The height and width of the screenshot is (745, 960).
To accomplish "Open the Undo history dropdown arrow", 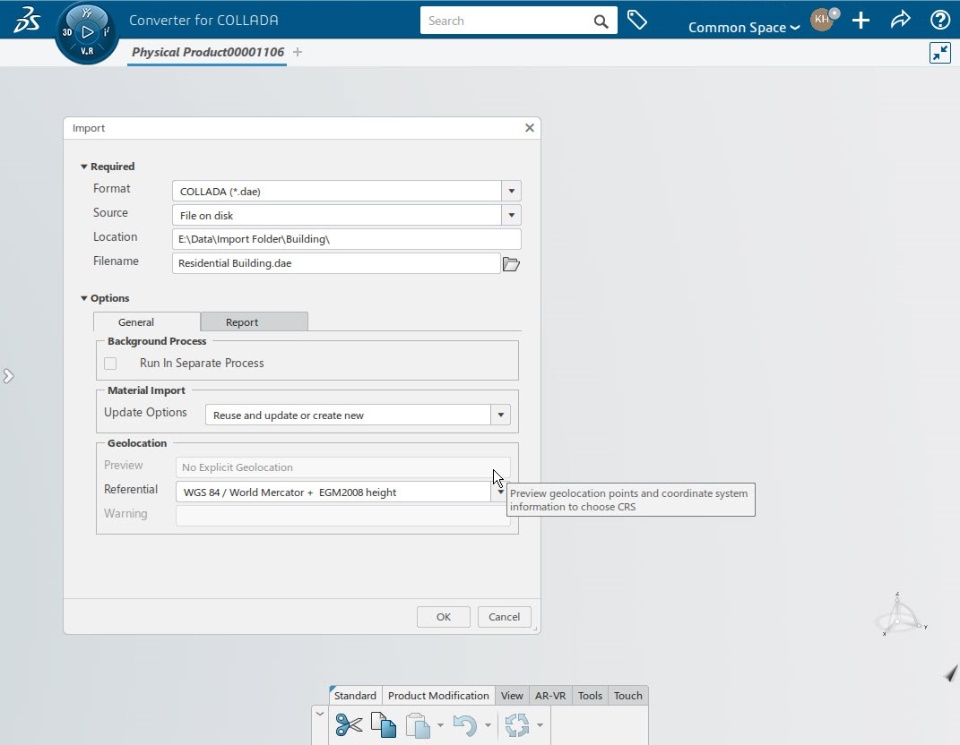I will click(x=487, y=725).
